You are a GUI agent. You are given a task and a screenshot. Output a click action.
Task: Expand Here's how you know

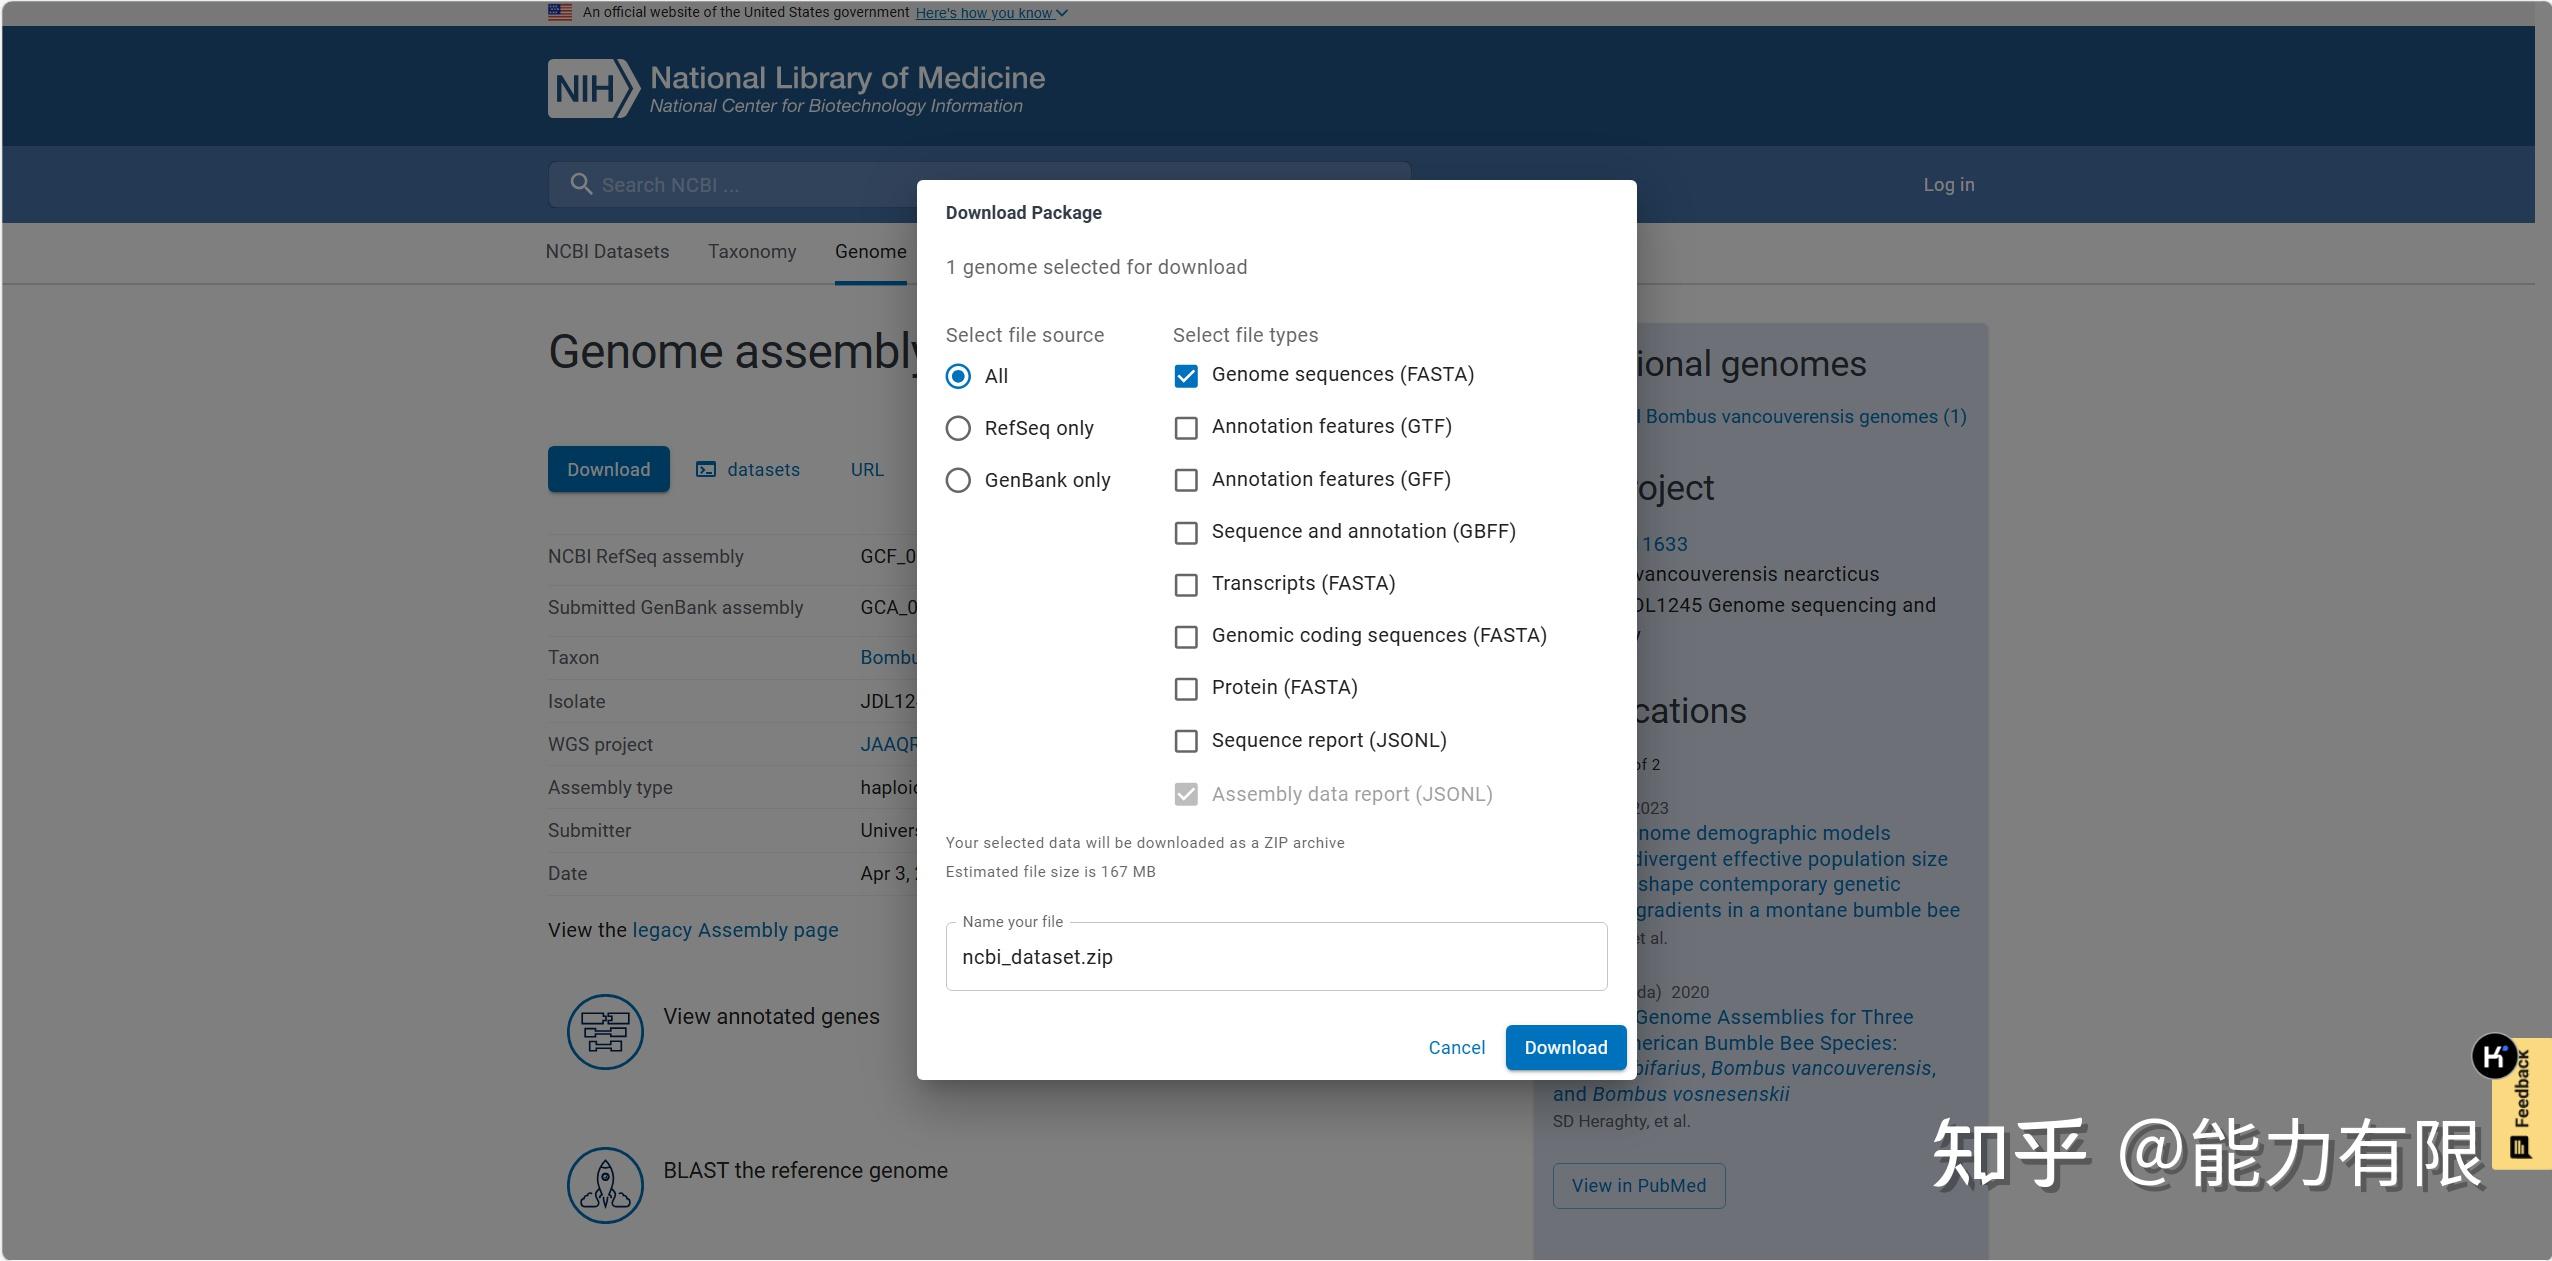(991, 13)
